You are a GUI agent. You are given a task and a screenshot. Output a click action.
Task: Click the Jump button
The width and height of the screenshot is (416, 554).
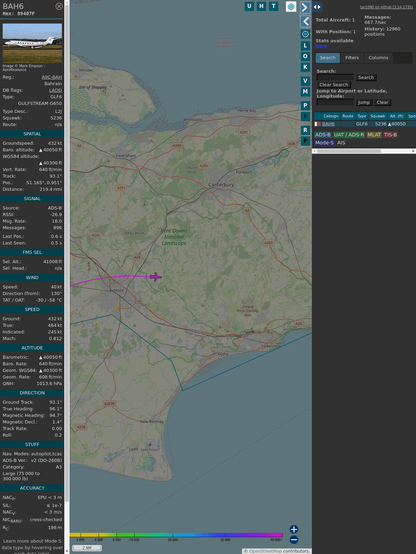coord(363,102)
